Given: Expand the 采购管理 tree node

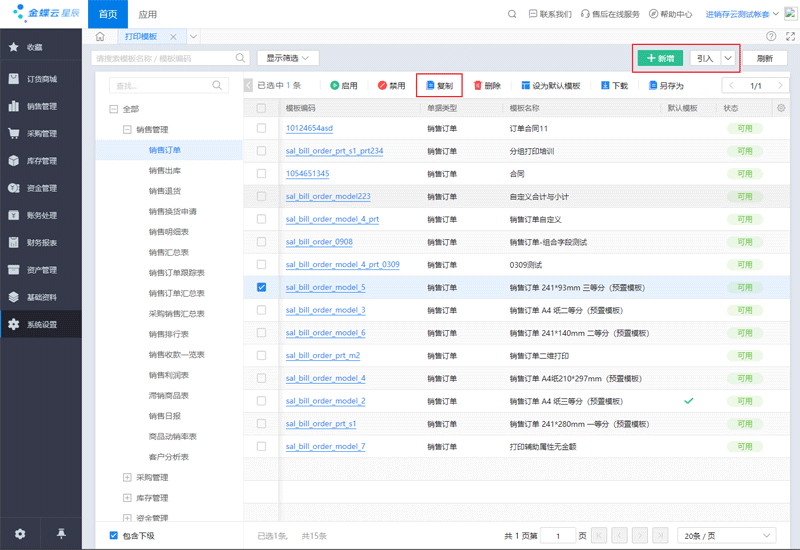Looking at the screenshot, I should point(127,477).
